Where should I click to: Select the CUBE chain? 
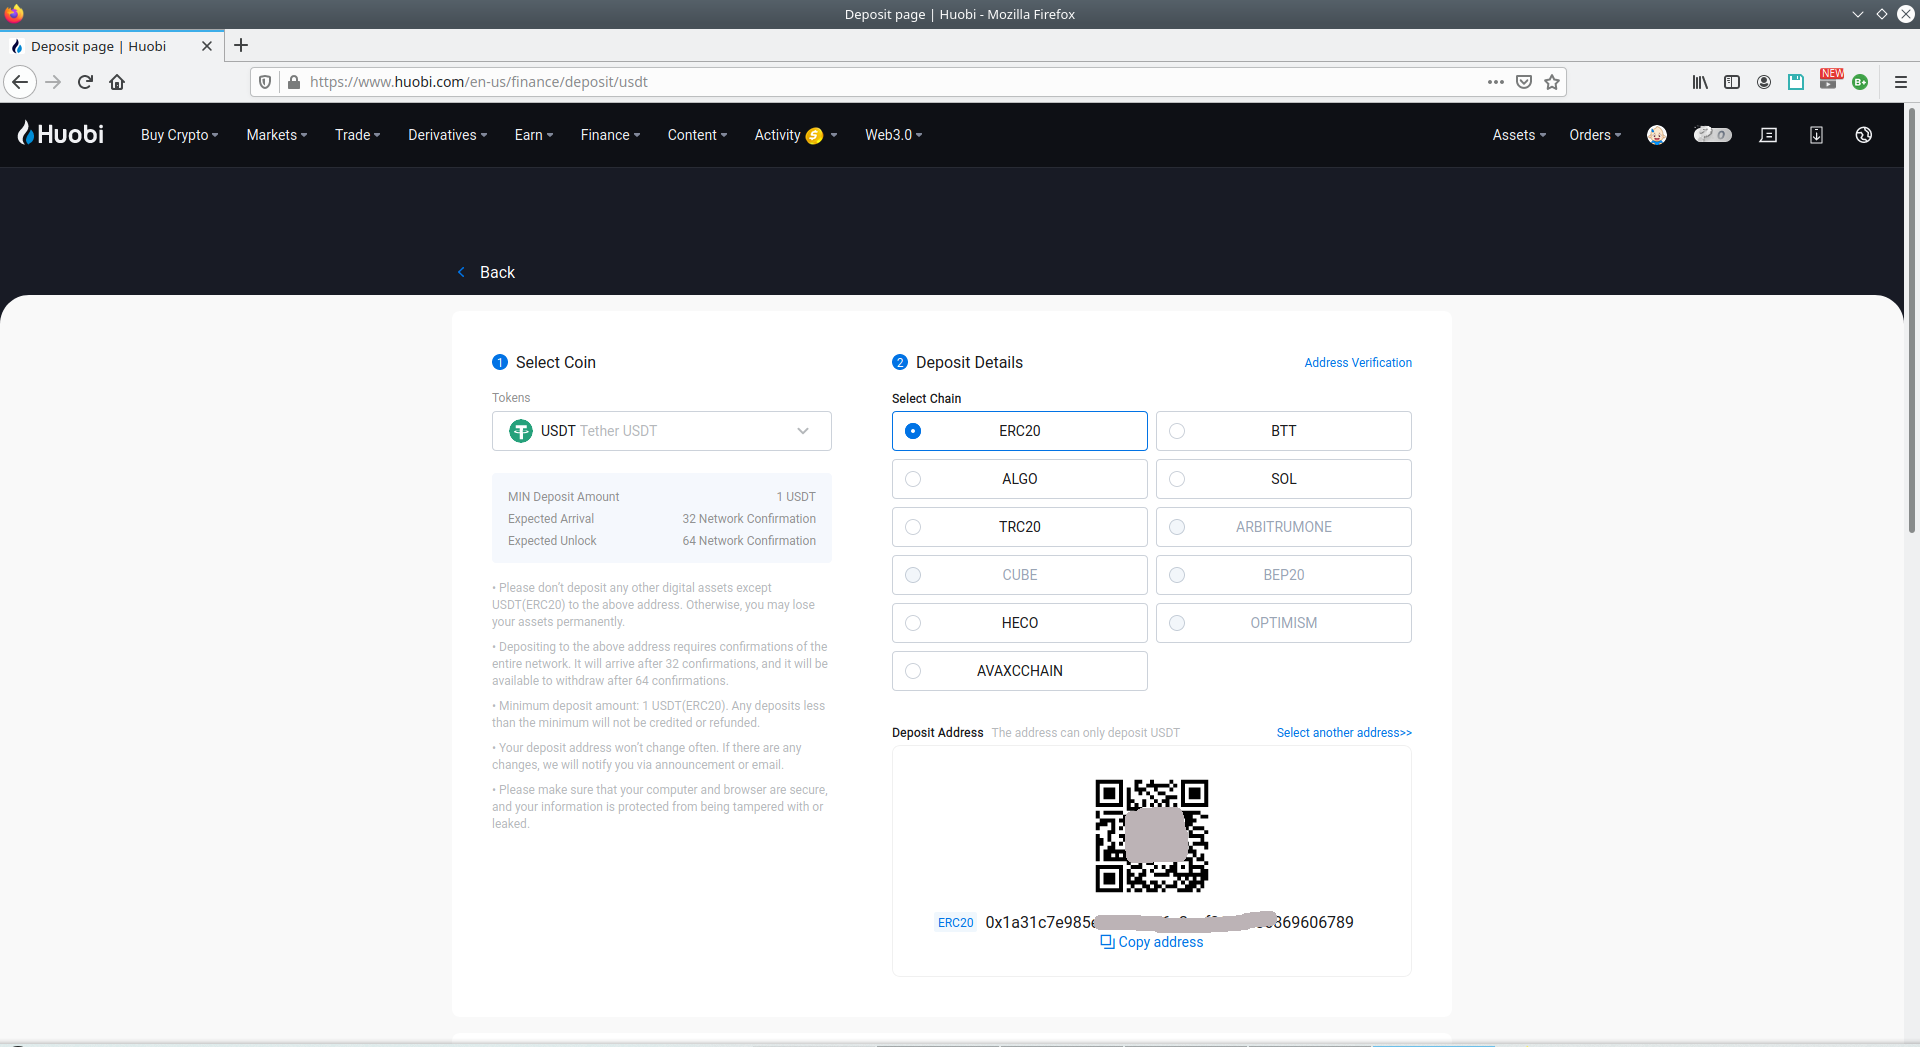pos(1020,575)
